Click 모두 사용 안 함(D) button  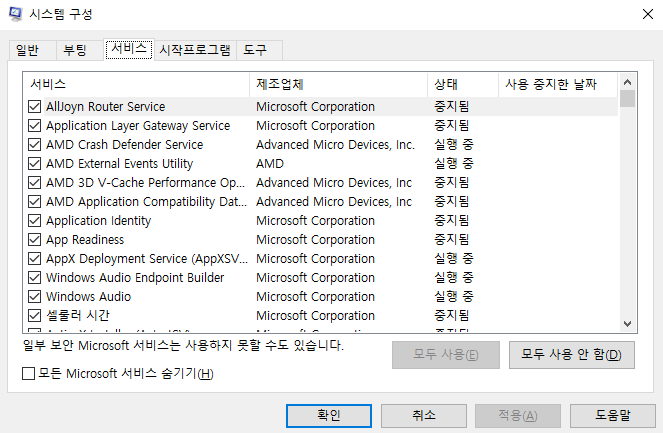(x=572, y=355)
